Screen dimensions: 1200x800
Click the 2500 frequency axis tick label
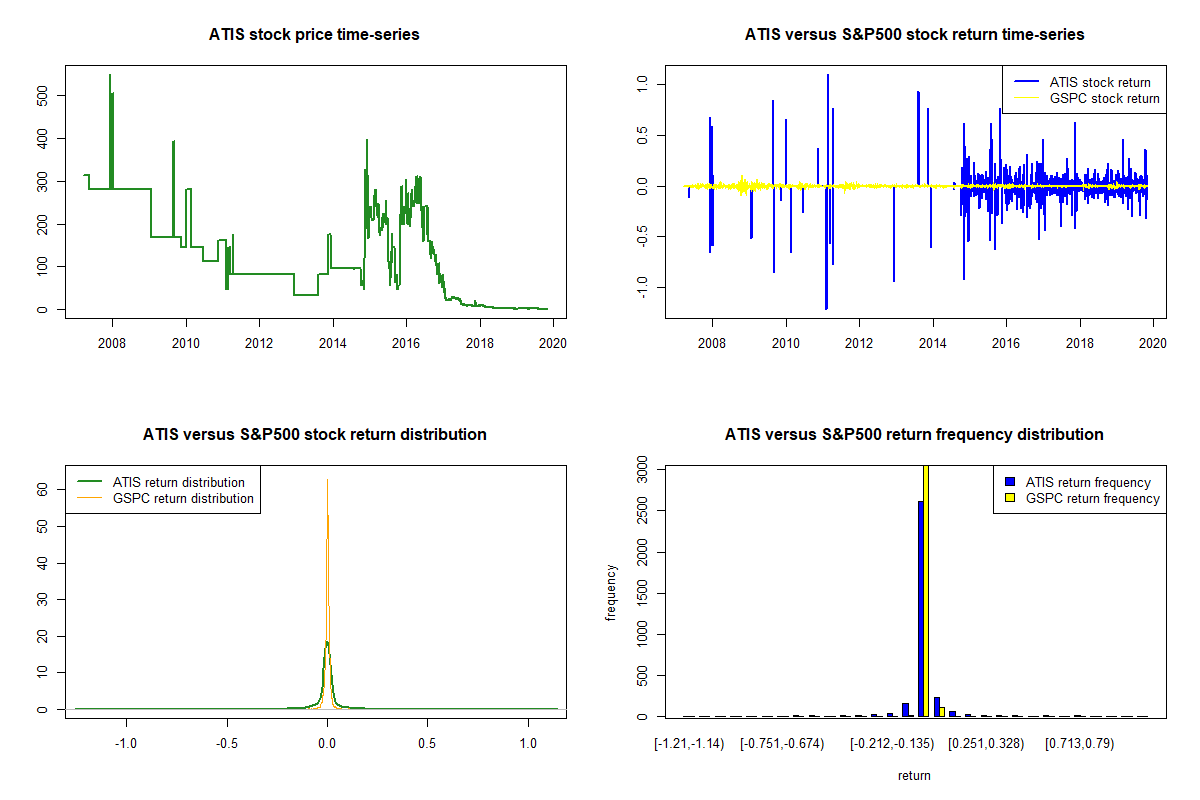(640, 510)
